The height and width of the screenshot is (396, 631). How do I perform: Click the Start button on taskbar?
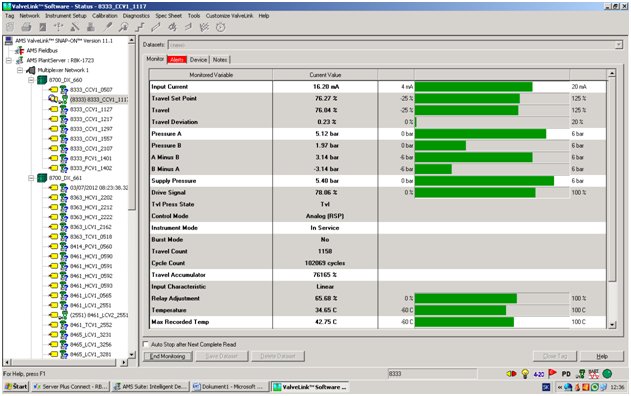16,387
